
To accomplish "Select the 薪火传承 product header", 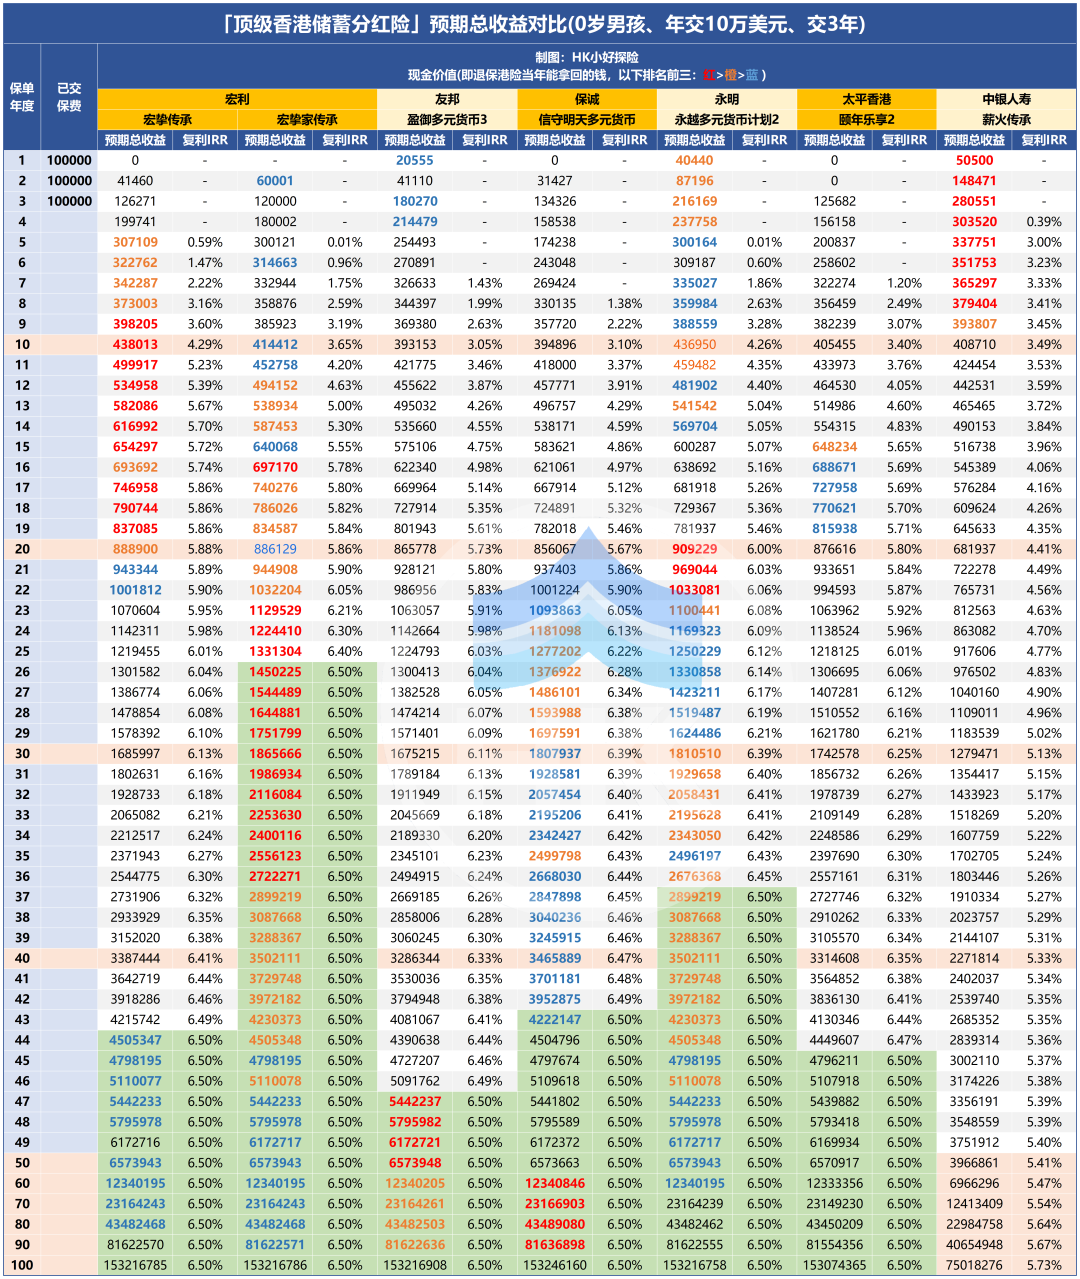I will (x=1006, y=120).
